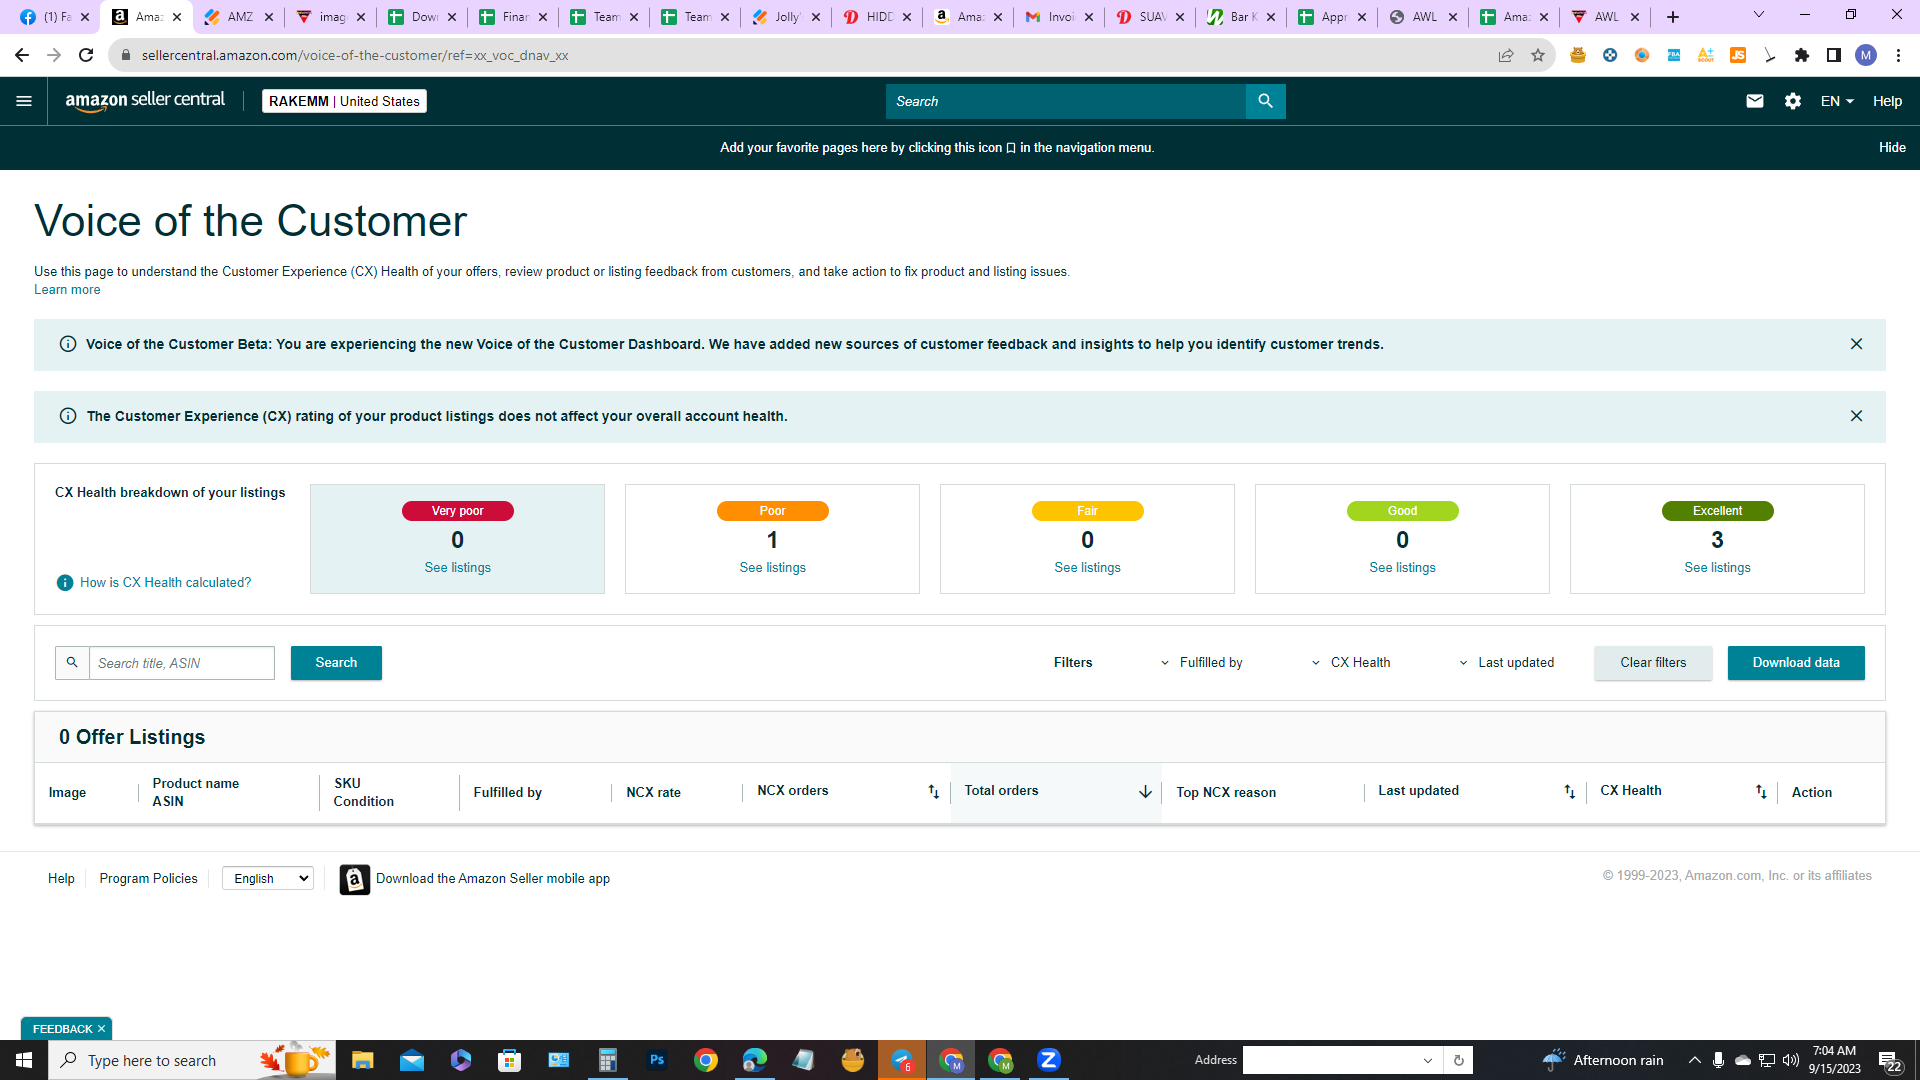Click the Seller Central header search field
This screenshot has height=1080, width=1920.
tap(1066, 101)
